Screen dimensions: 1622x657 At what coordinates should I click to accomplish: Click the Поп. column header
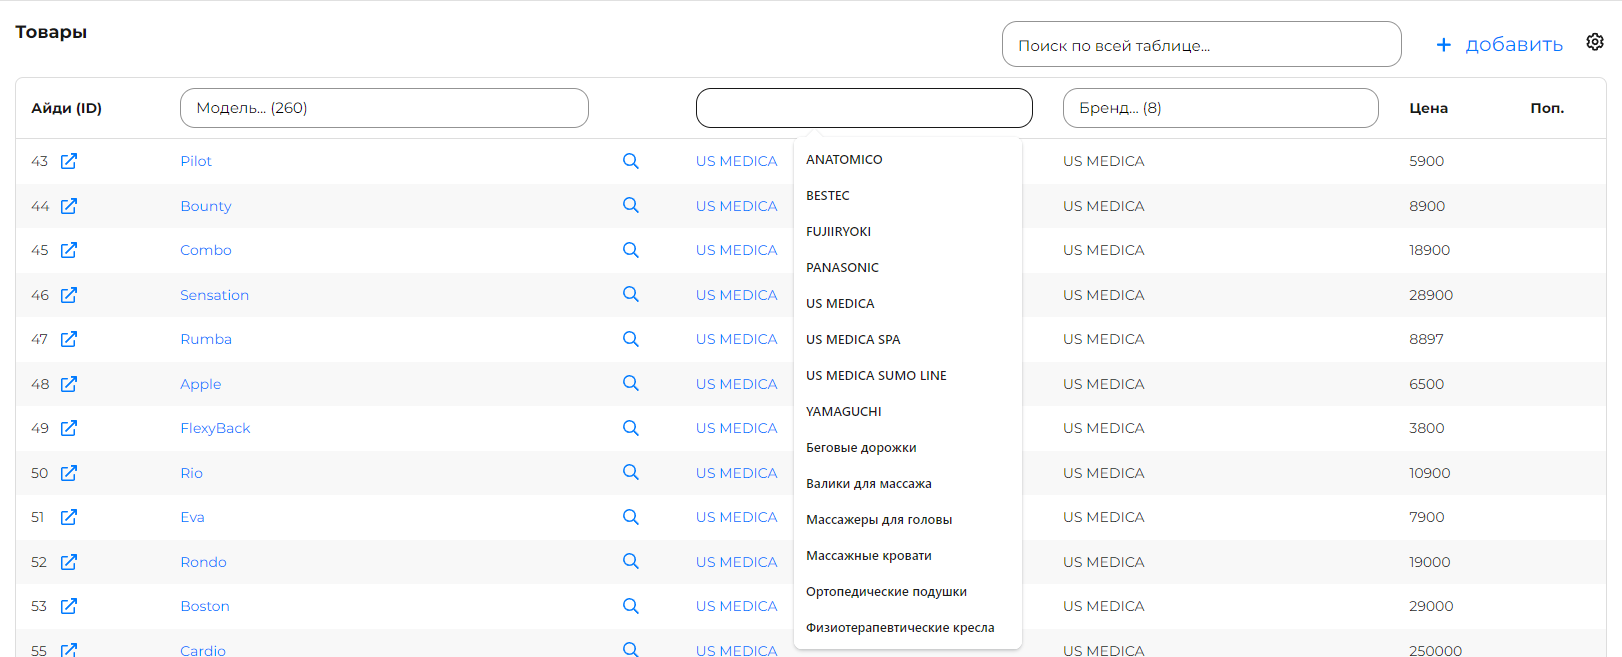pos(1546,108)
